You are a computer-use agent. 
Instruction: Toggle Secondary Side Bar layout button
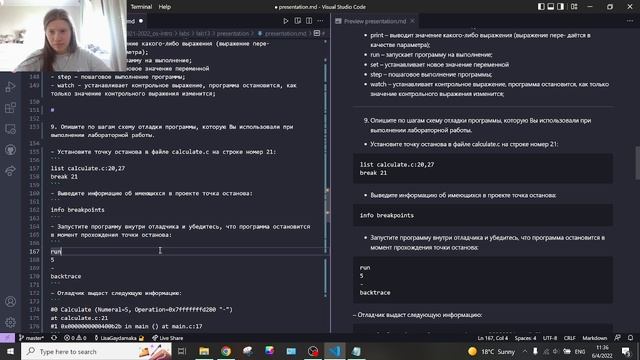point(561,7)
